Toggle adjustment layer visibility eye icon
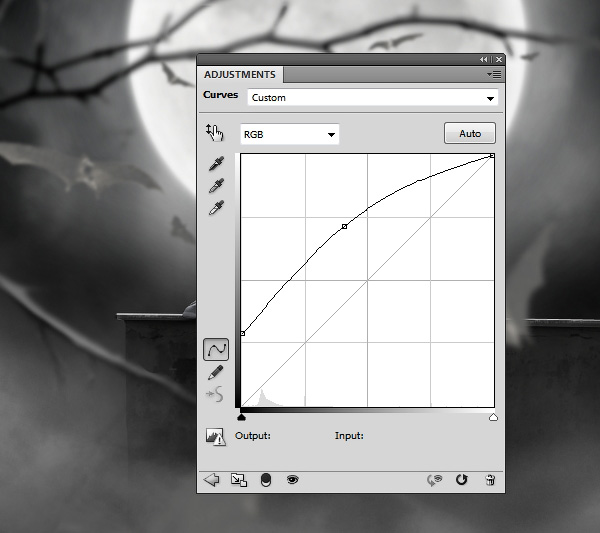The height and width of the screenshot is (533, 600). tap(293, 479)
